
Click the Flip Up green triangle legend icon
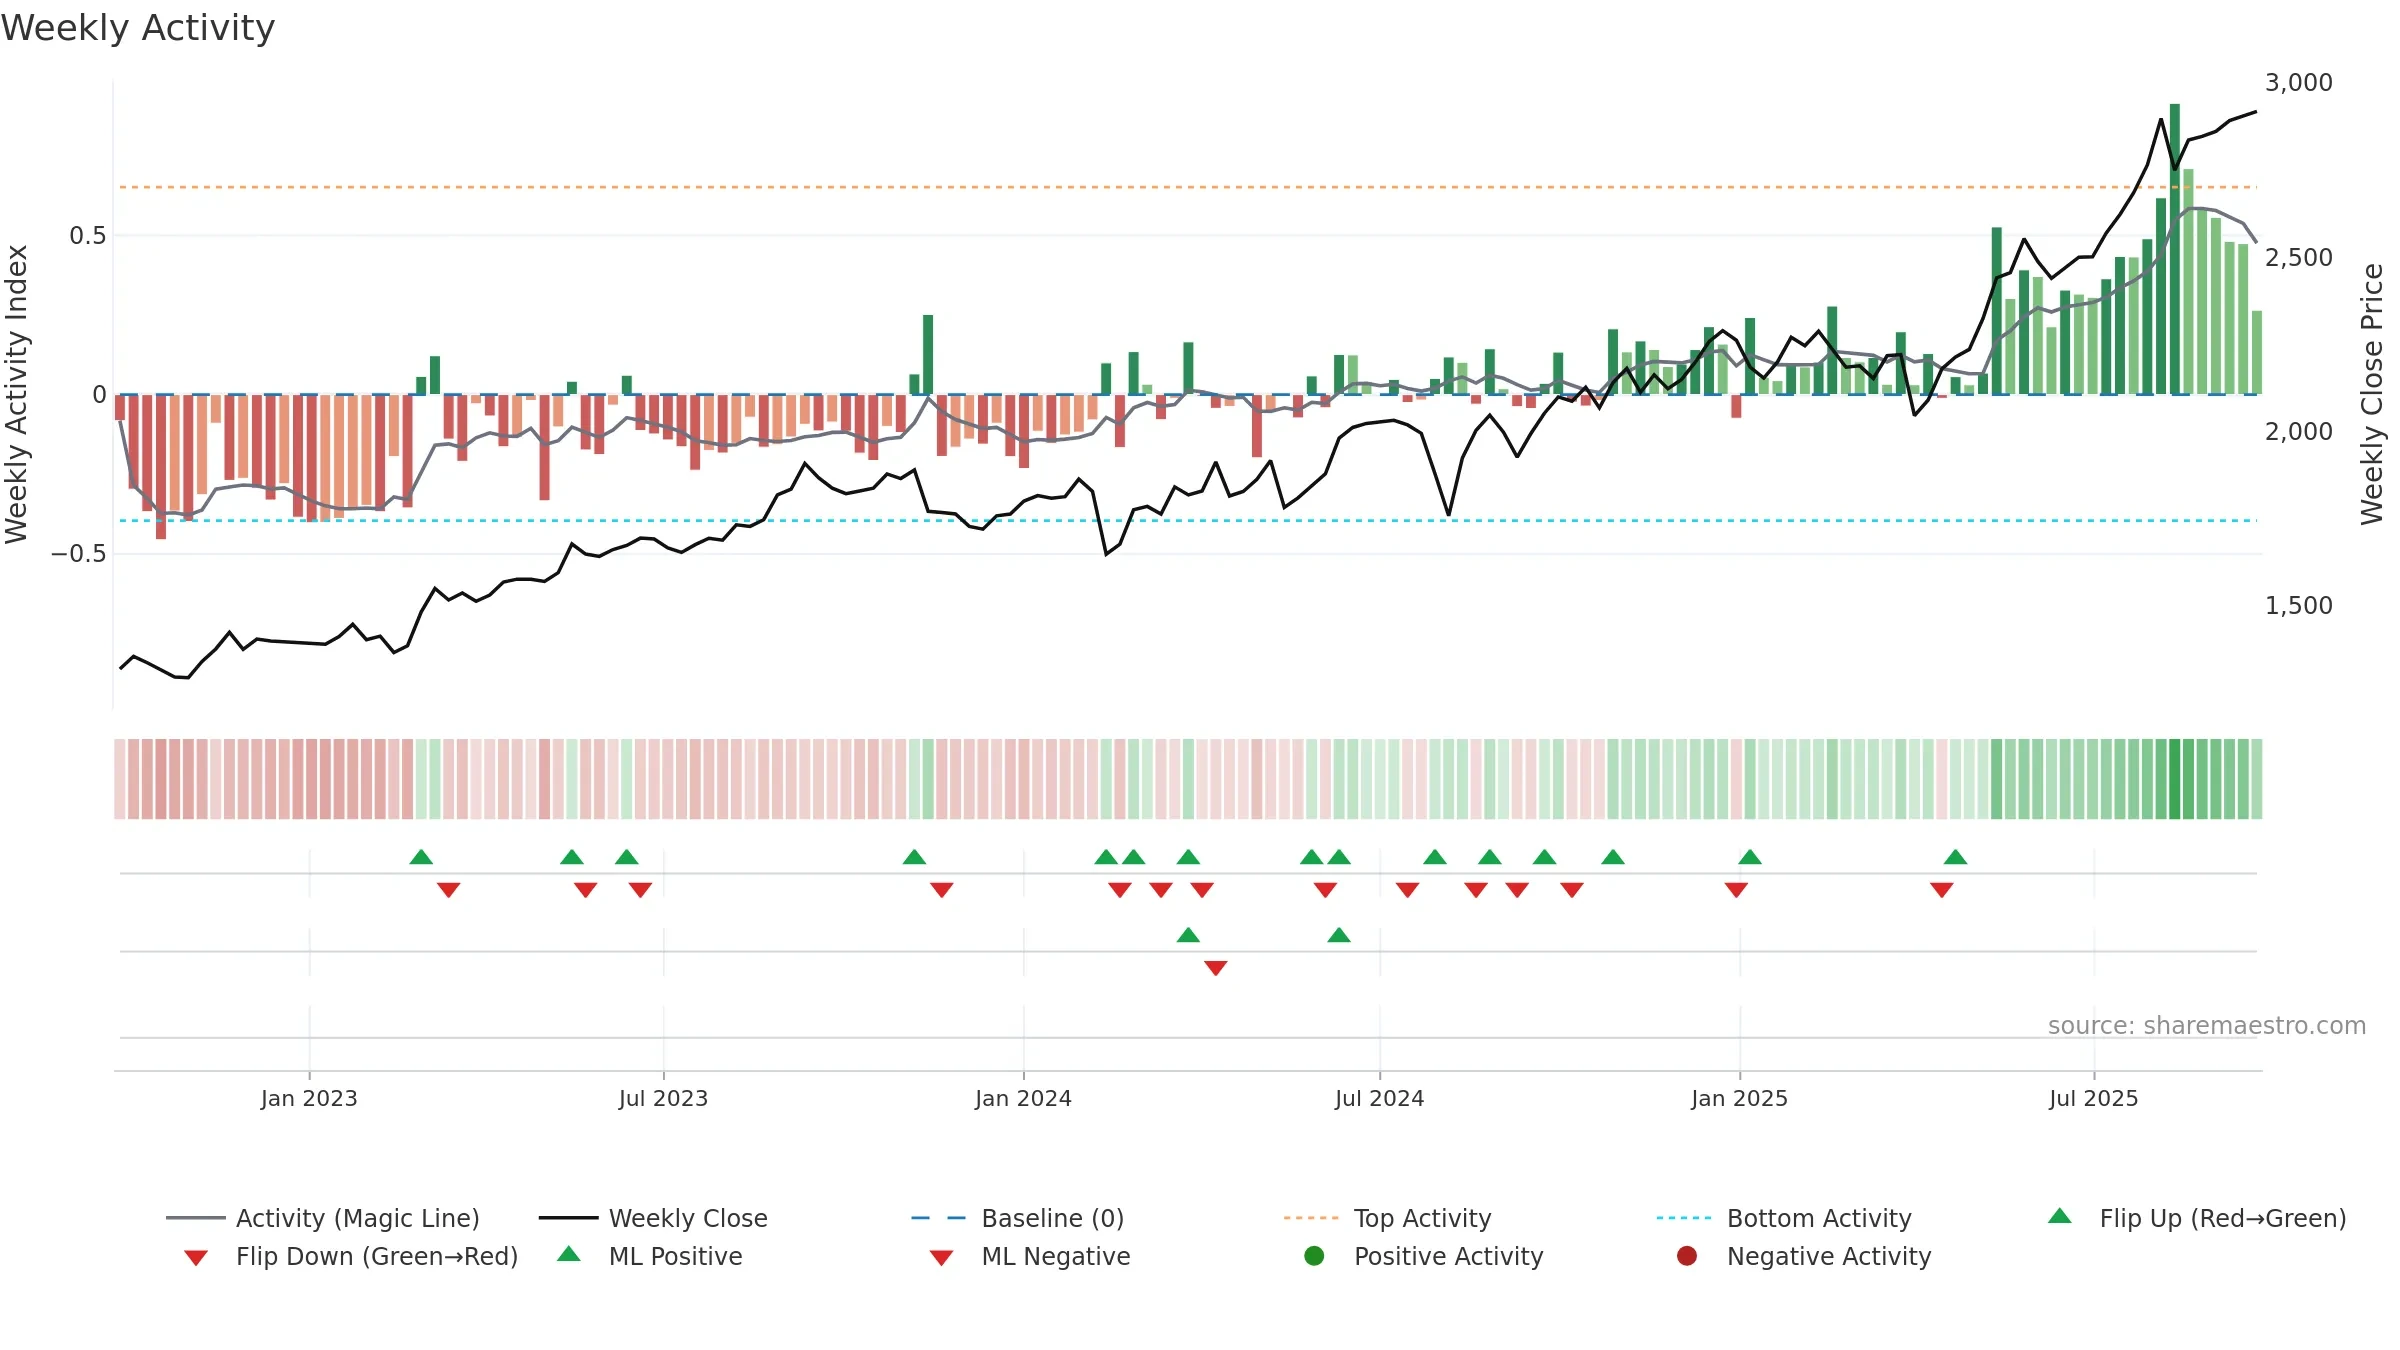(x=2060, y=1216)
